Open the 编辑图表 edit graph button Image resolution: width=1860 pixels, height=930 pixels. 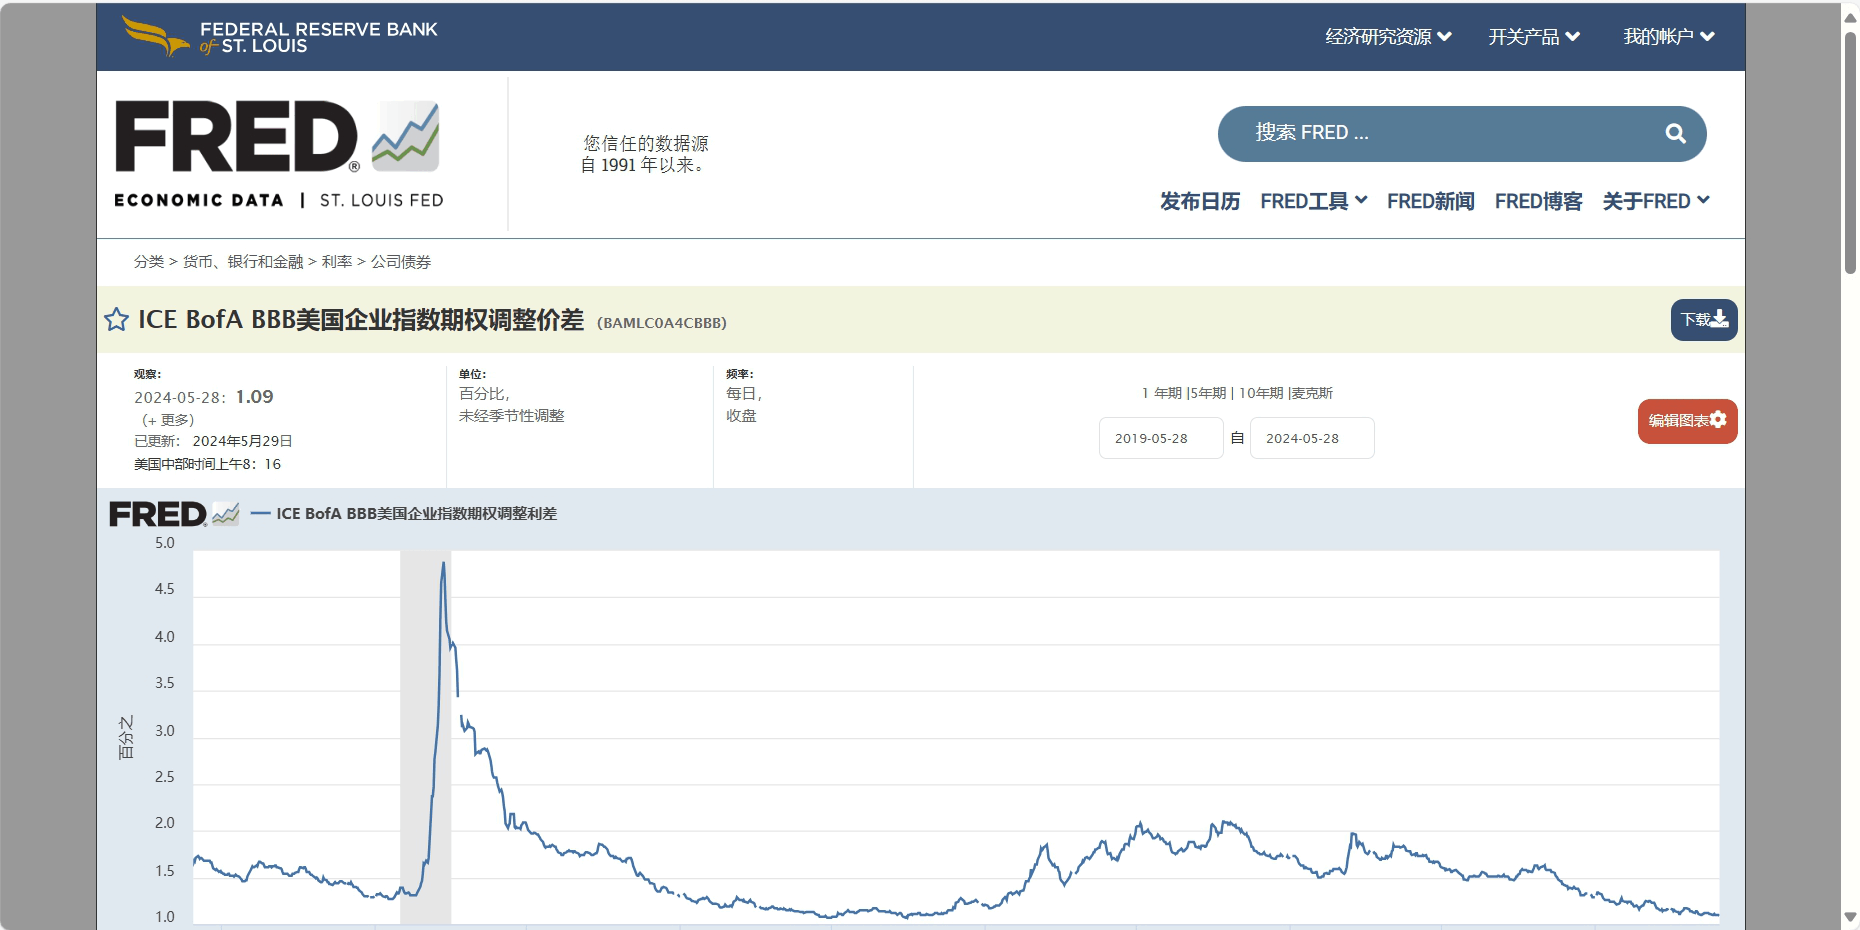click(x=1687, y=421)
